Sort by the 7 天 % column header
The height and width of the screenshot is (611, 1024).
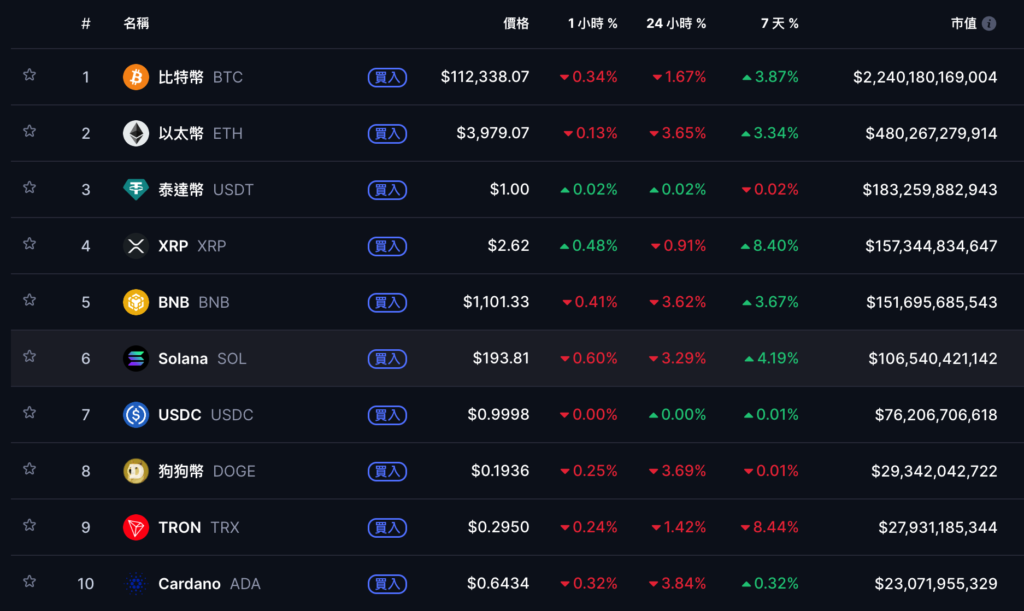pyautogui.click(x=779, y=23)
